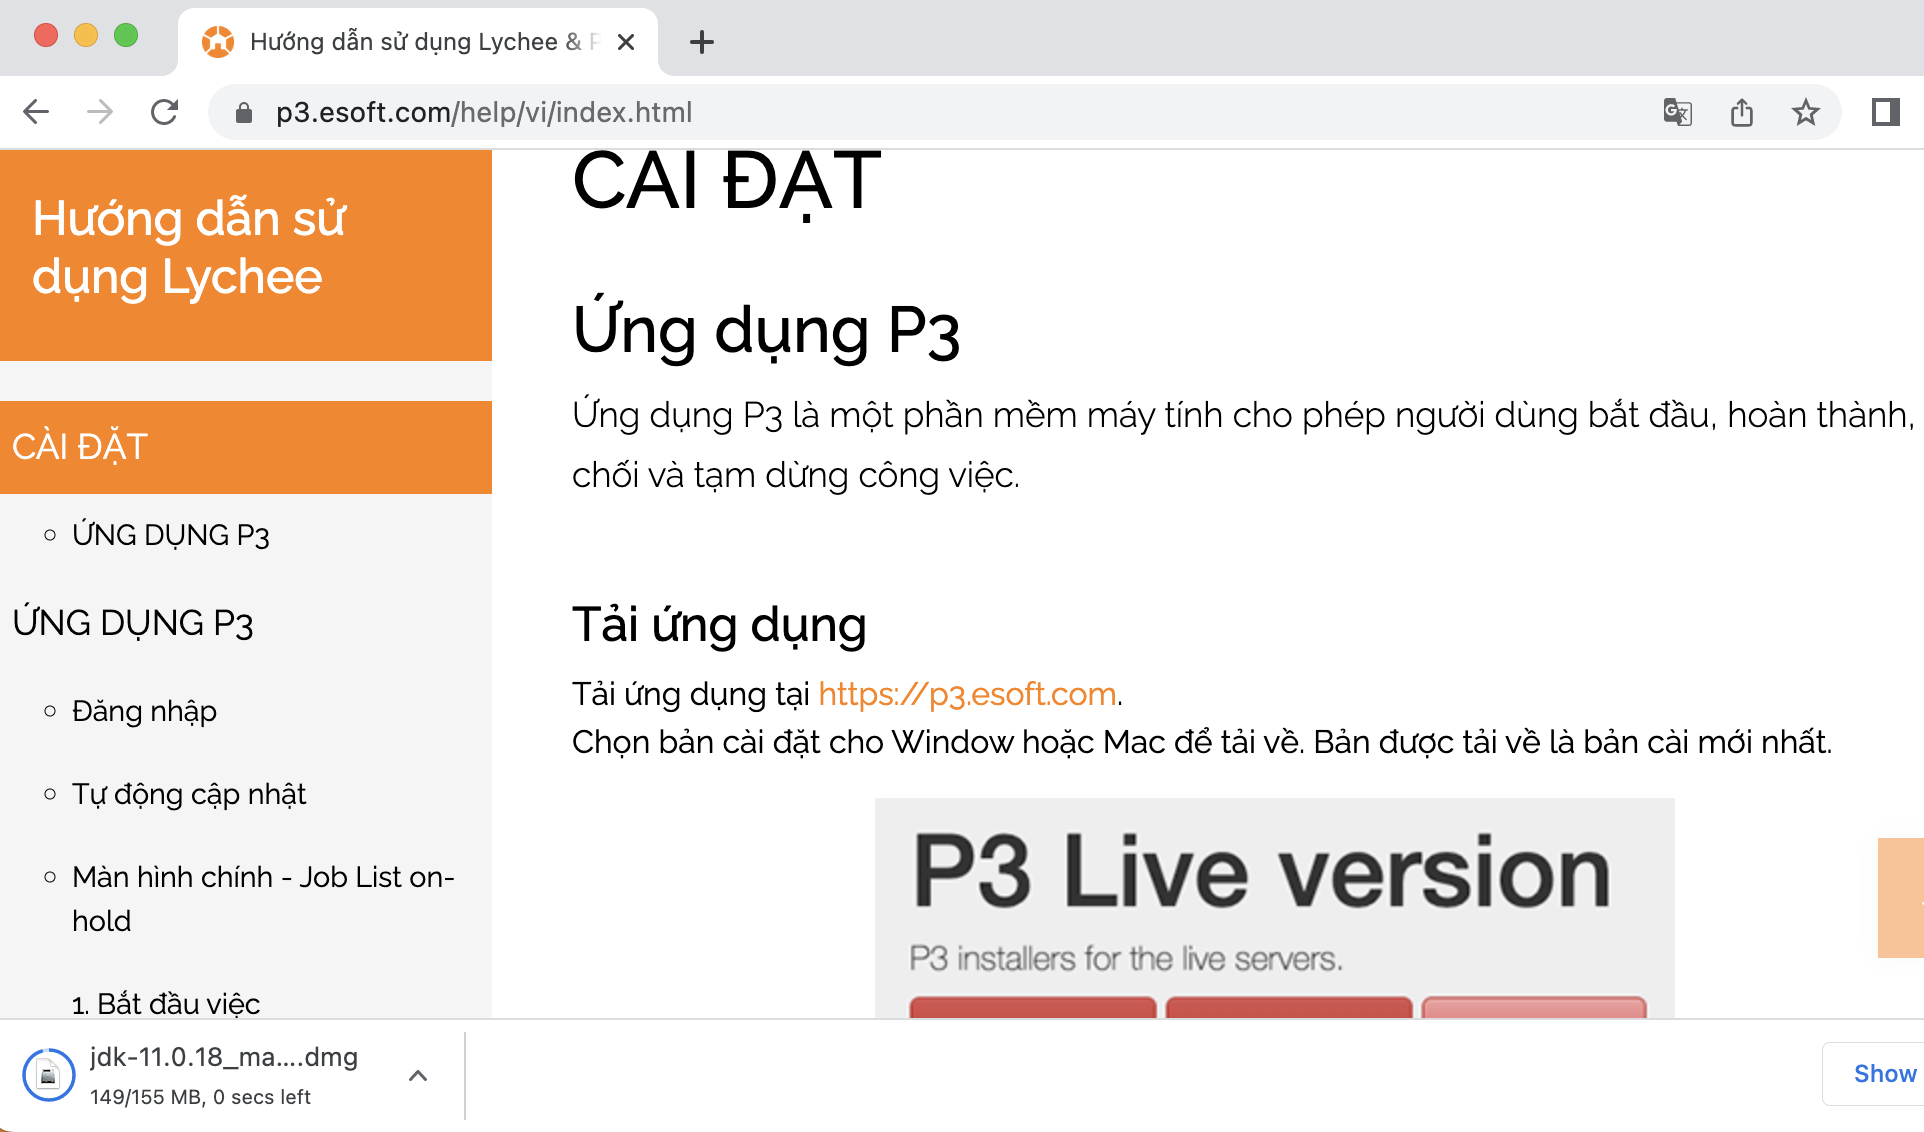The height and width of the screenshot is (1132, 1924).
Task: Click the browser forward arrow
Action: pos(100,112)
